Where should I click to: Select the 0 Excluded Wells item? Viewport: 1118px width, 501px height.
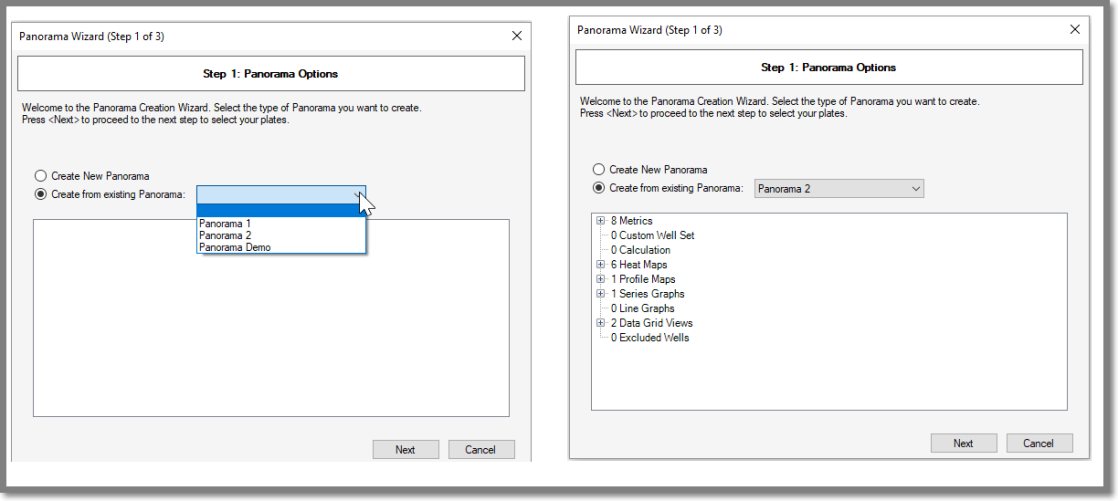(x=650, y=338)
